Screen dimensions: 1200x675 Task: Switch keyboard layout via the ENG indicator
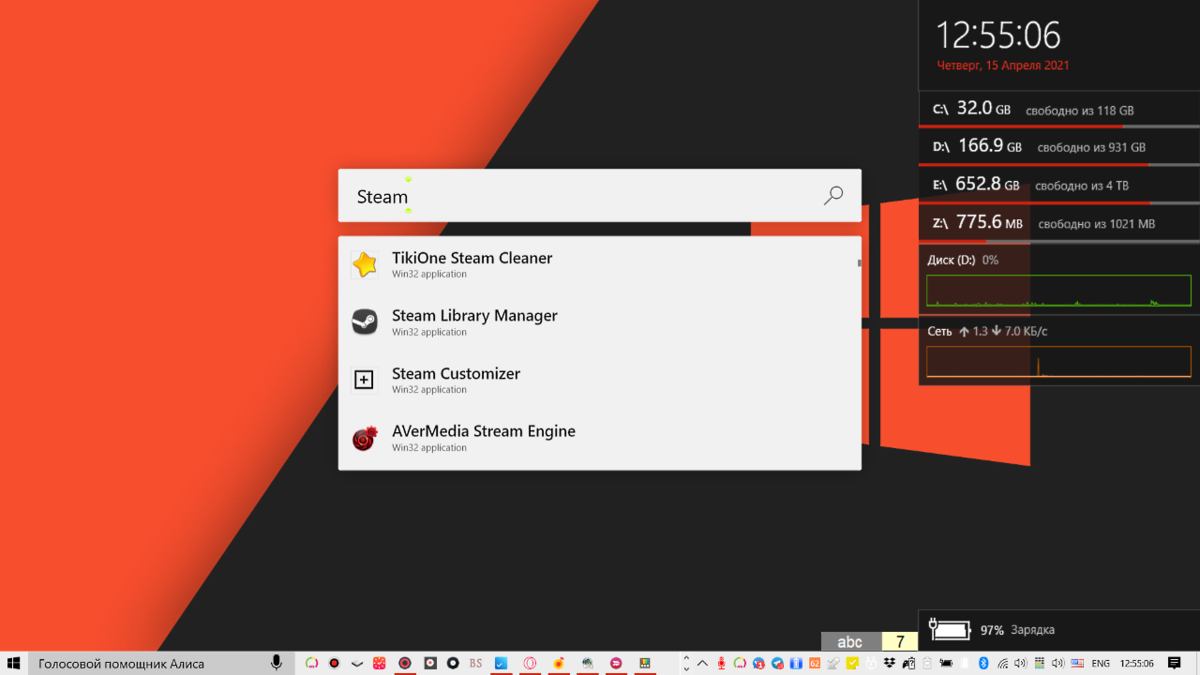click(1101, 663)
